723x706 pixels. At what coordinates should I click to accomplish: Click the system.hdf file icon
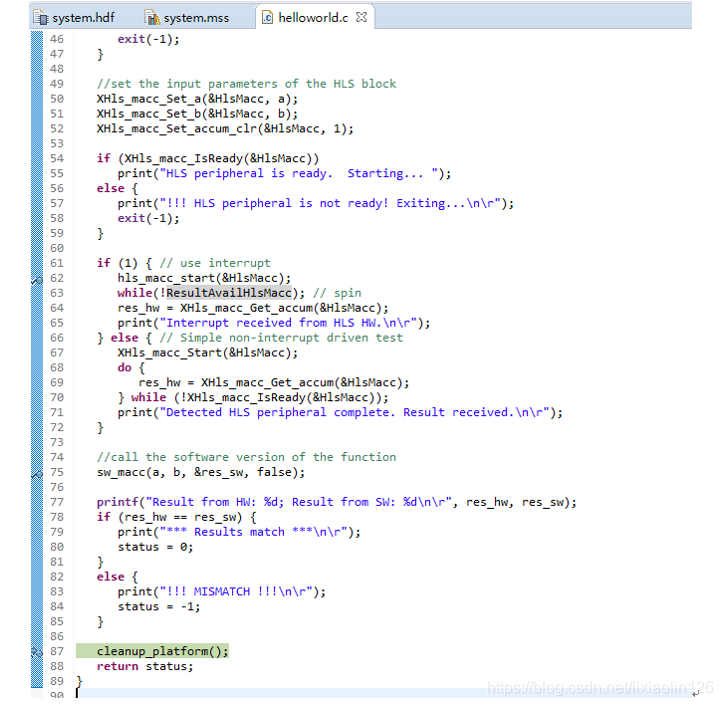pyautogui.click(x=41, y=18)
